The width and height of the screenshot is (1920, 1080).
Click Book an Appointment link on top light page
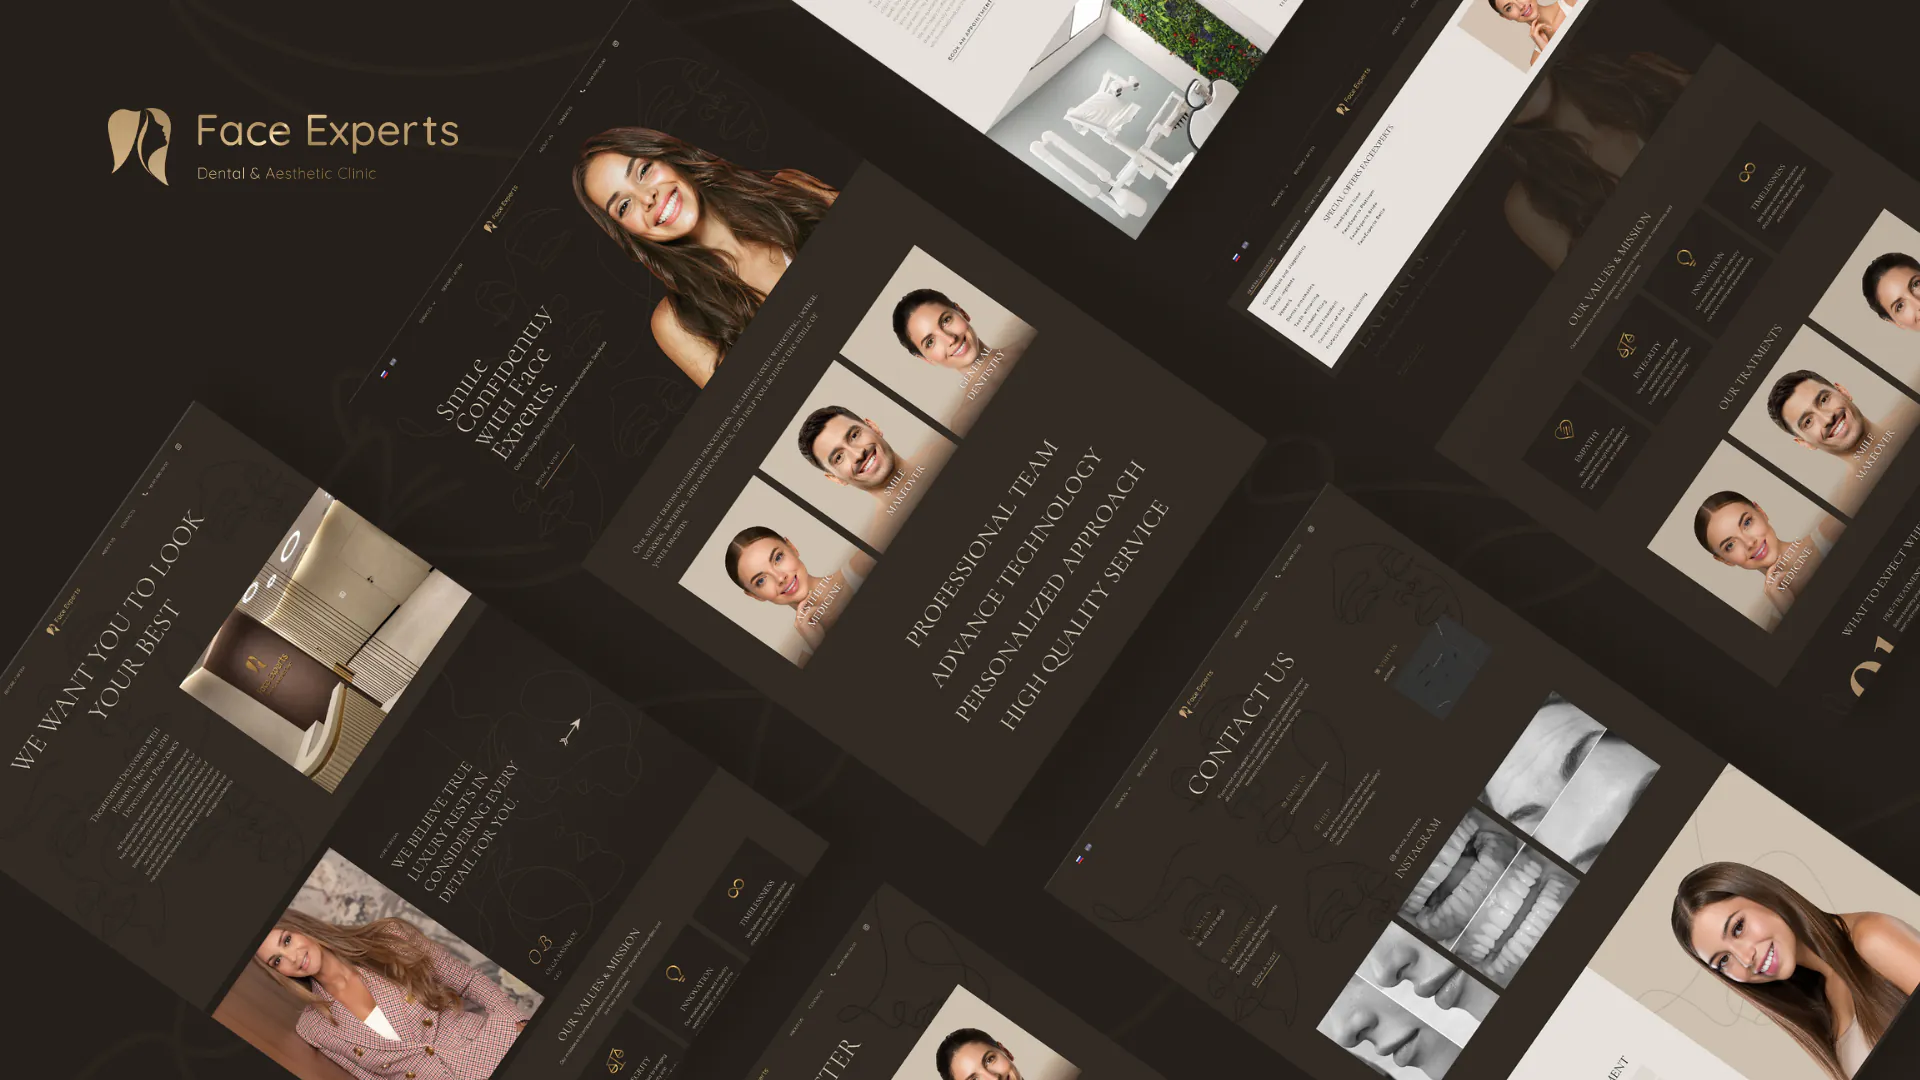click(971, 30)
